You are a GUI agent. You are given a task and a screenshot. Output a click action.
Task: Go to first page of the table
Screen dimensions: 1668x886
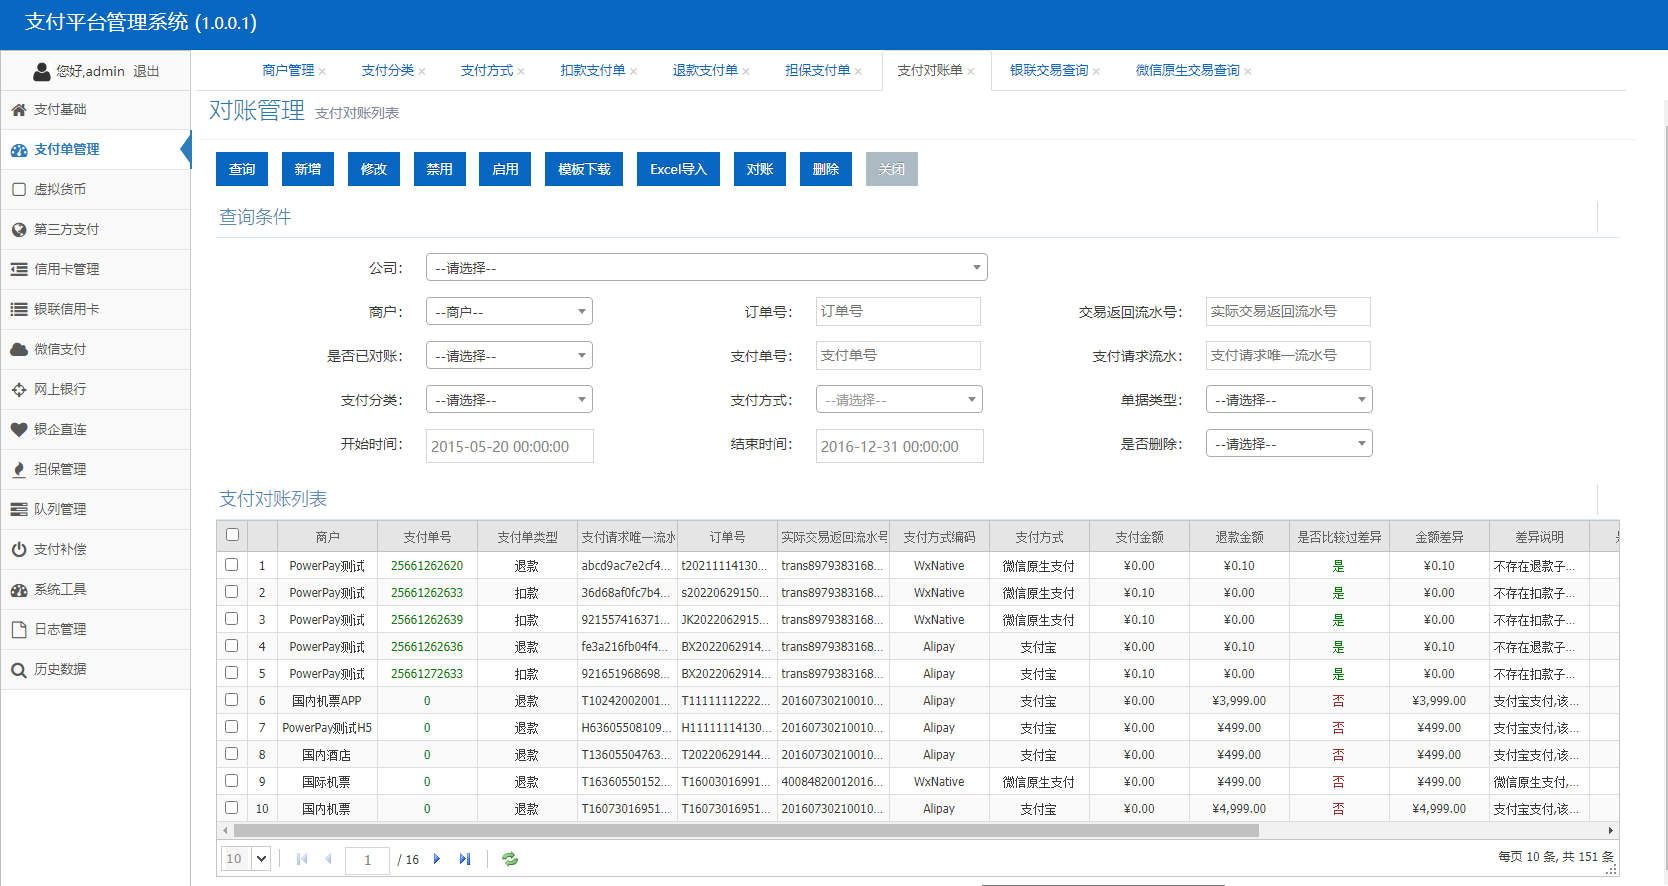click(x=302, y=859)
